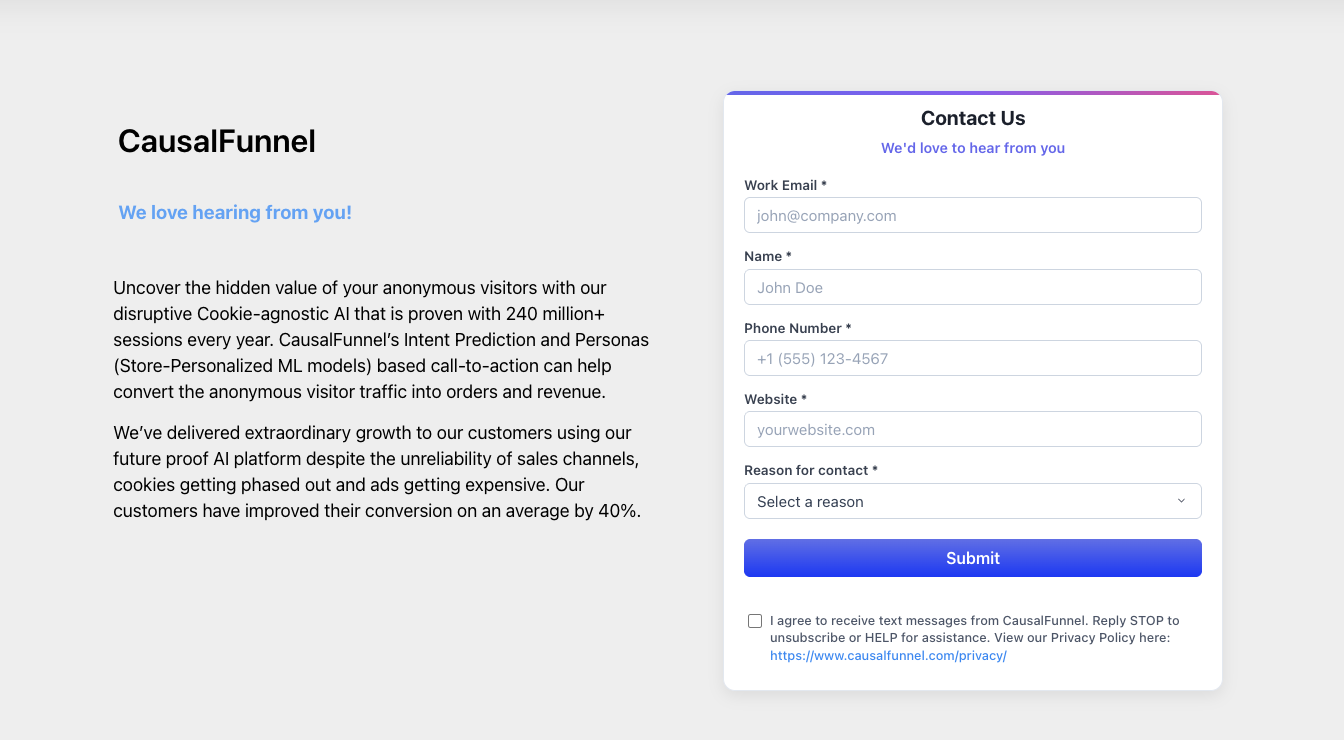Tick the text message consent checkbox
1344x740 pixels.
point(755,621)
